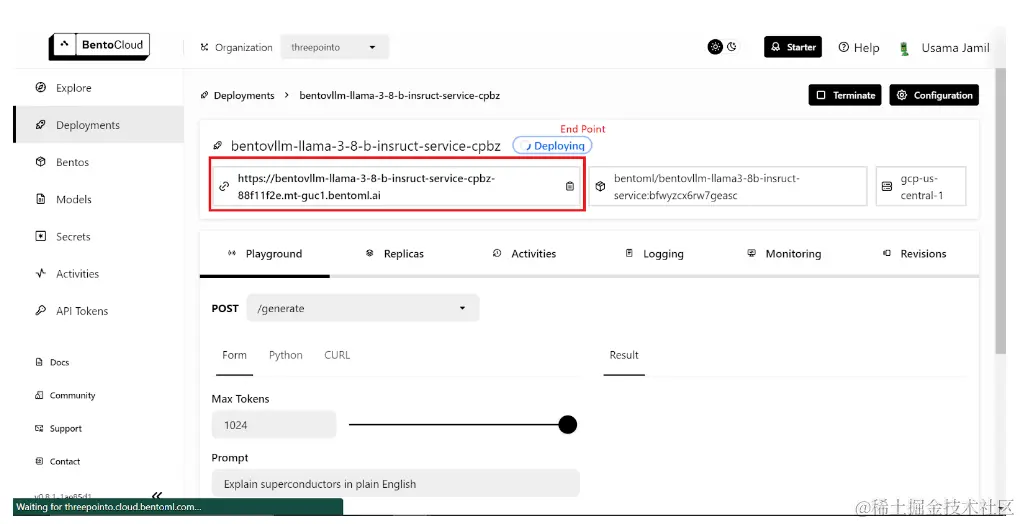Click the rocket icon beside deployment title
Screen dimensions: 1021x524
[x=218, y=146]
